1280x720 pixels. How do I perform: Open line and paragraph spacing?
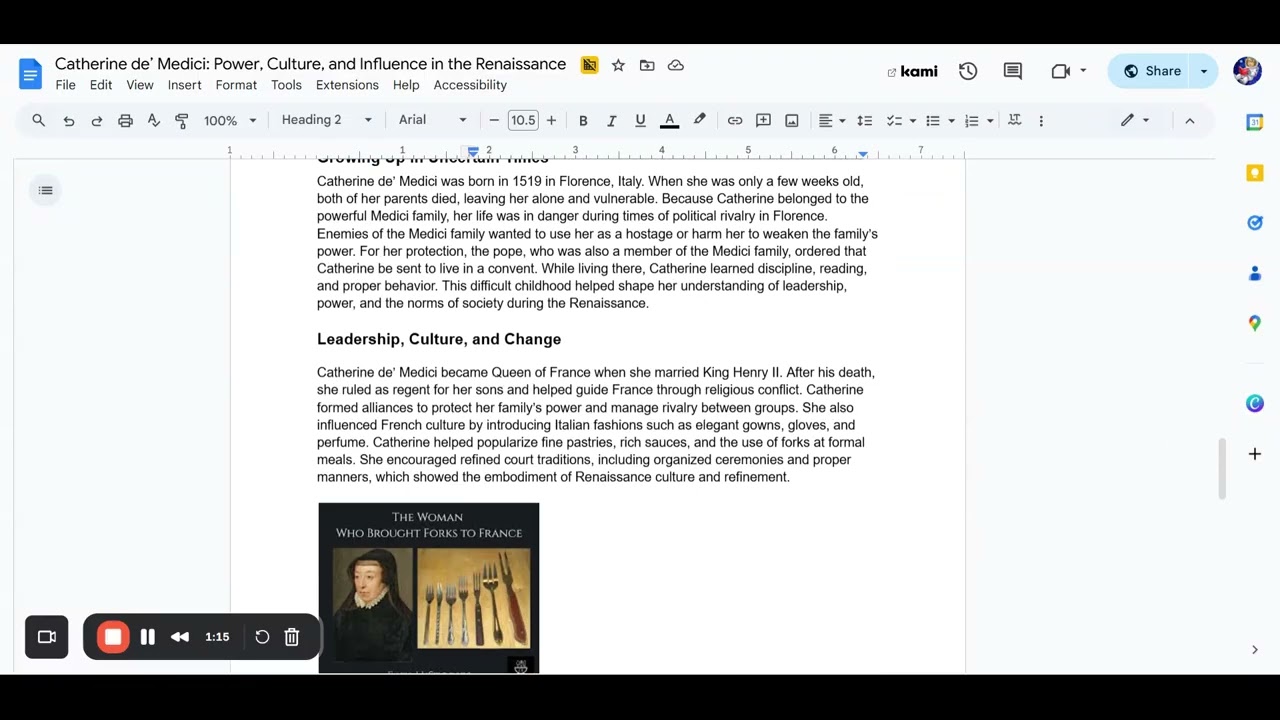pyautogui.click(x=865, y=120)
